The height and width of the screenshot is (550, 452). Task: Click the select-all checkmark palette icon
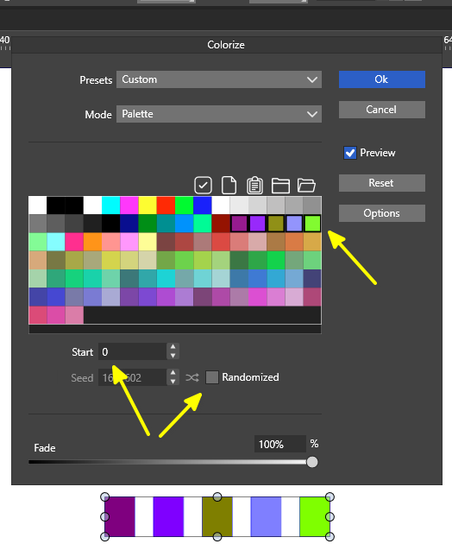[x=203, y=185]
